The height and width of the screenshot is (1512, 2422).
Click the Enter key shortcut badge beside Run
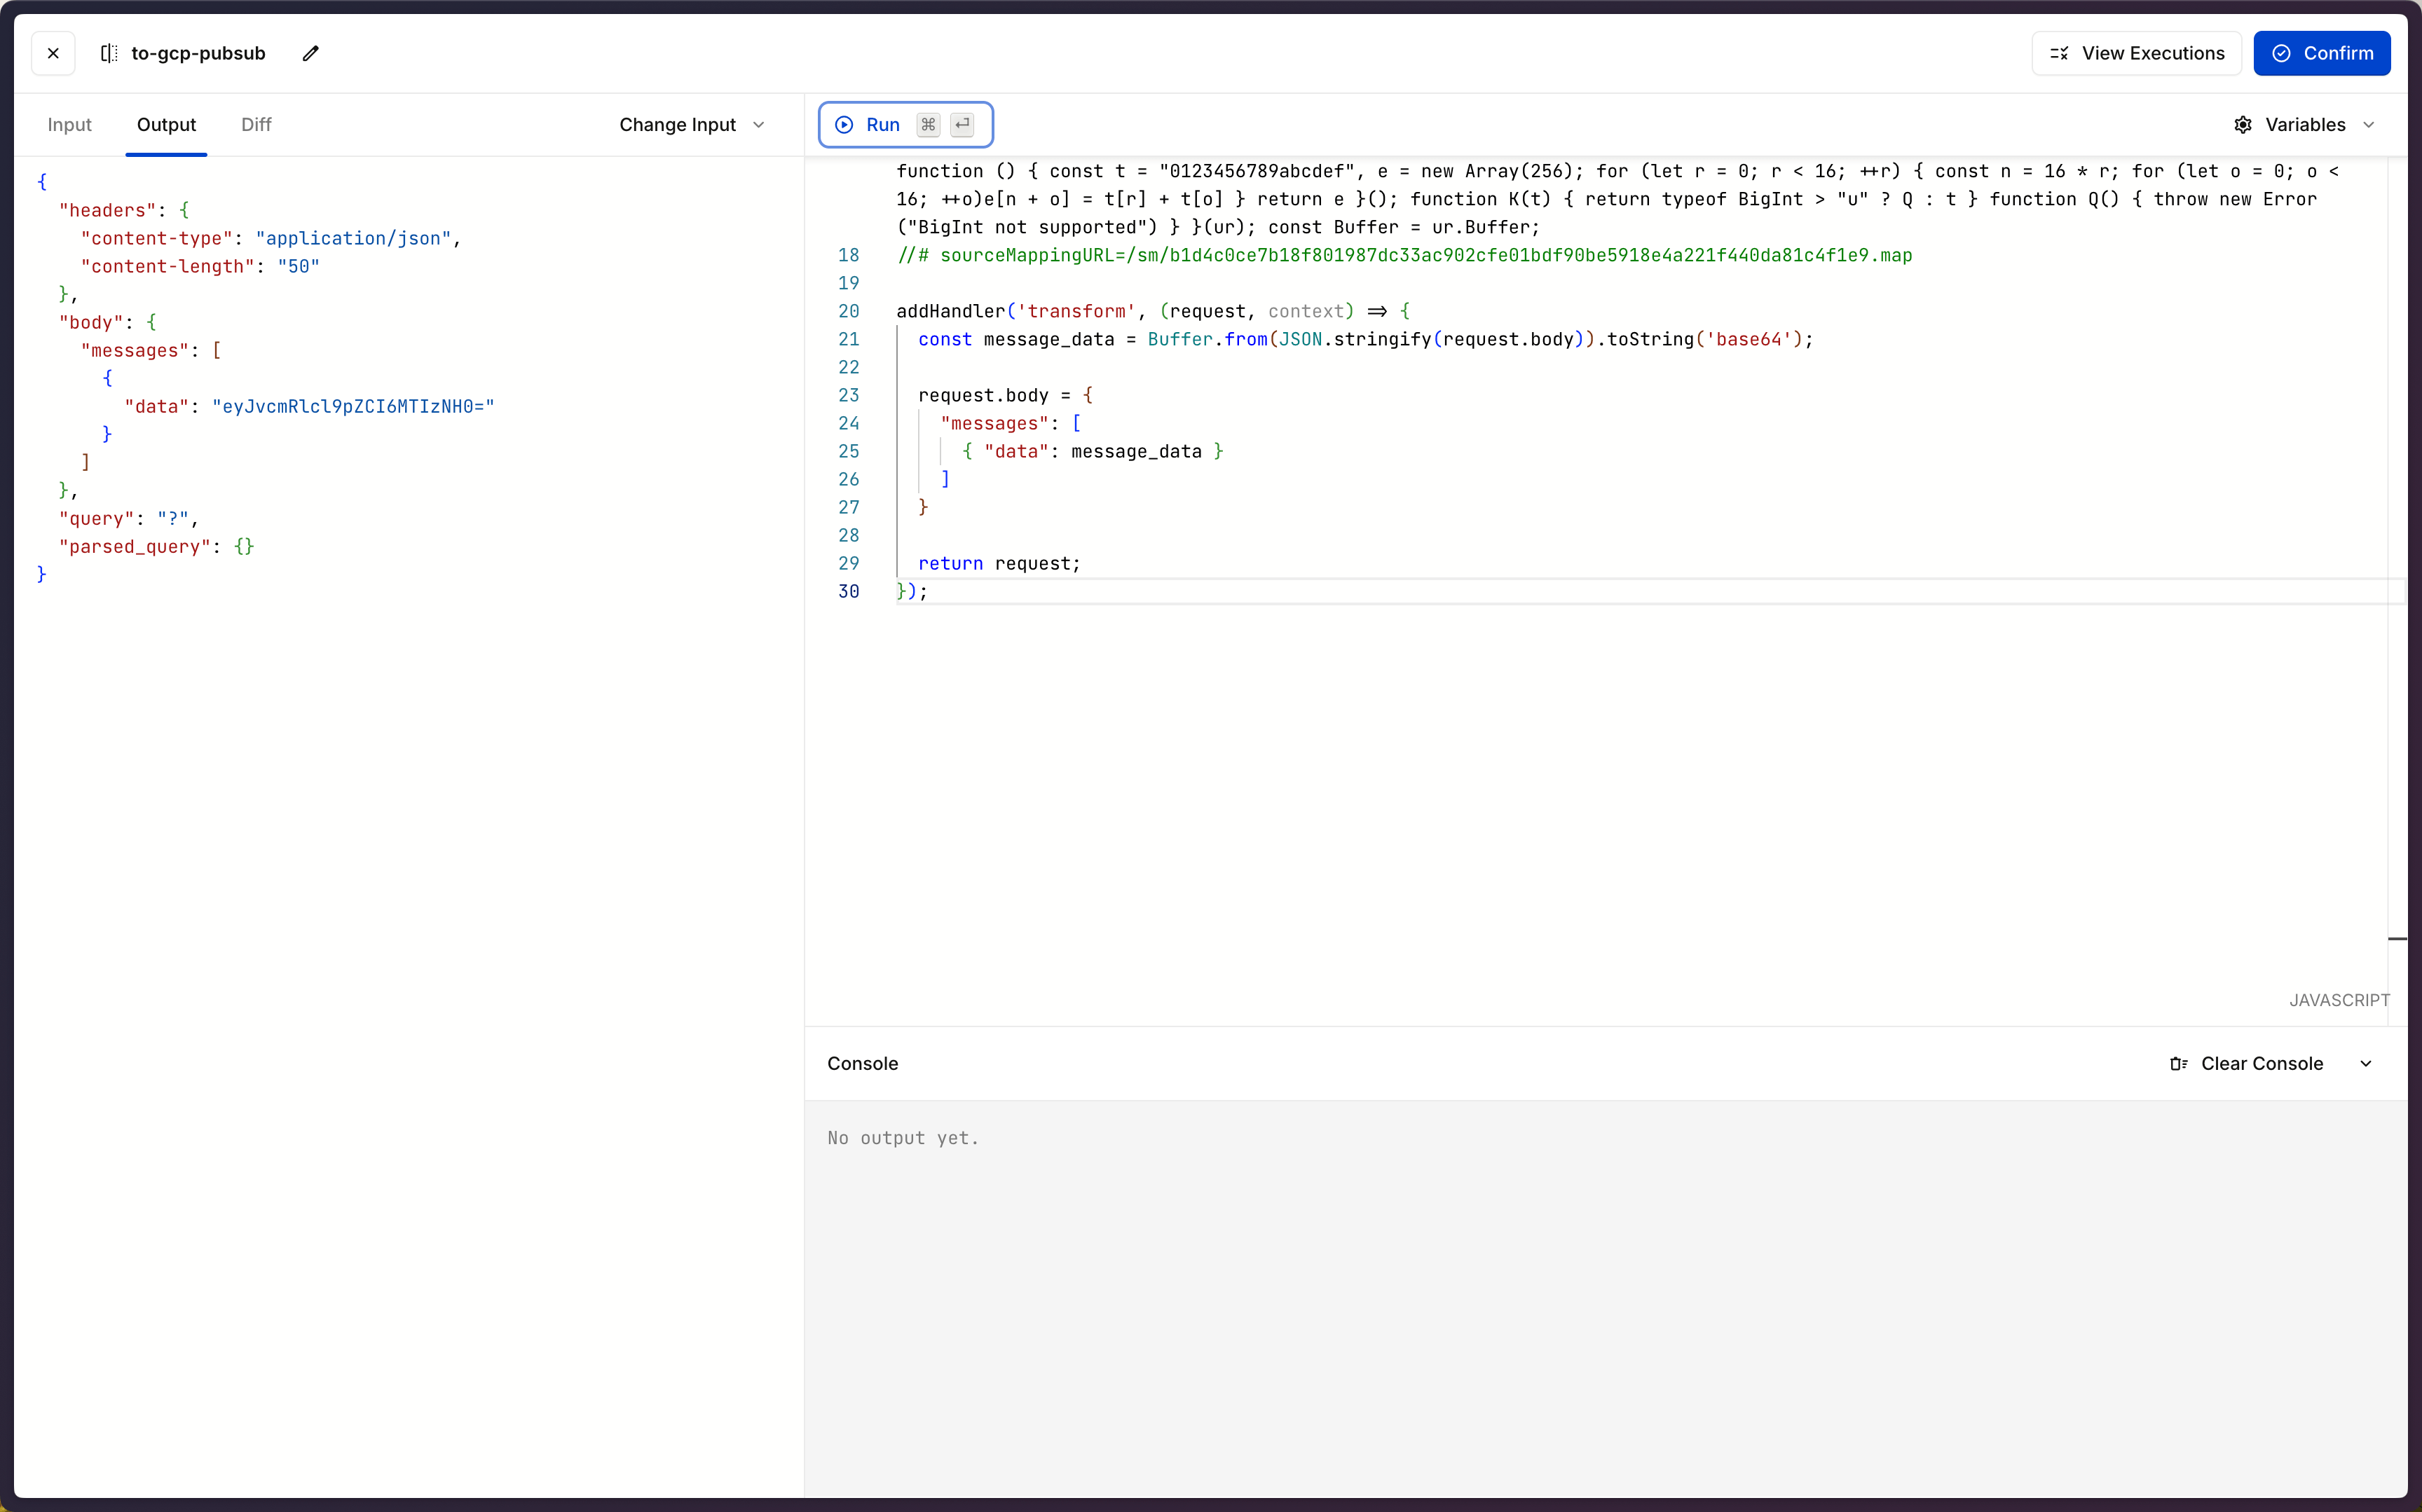point(962,125)
